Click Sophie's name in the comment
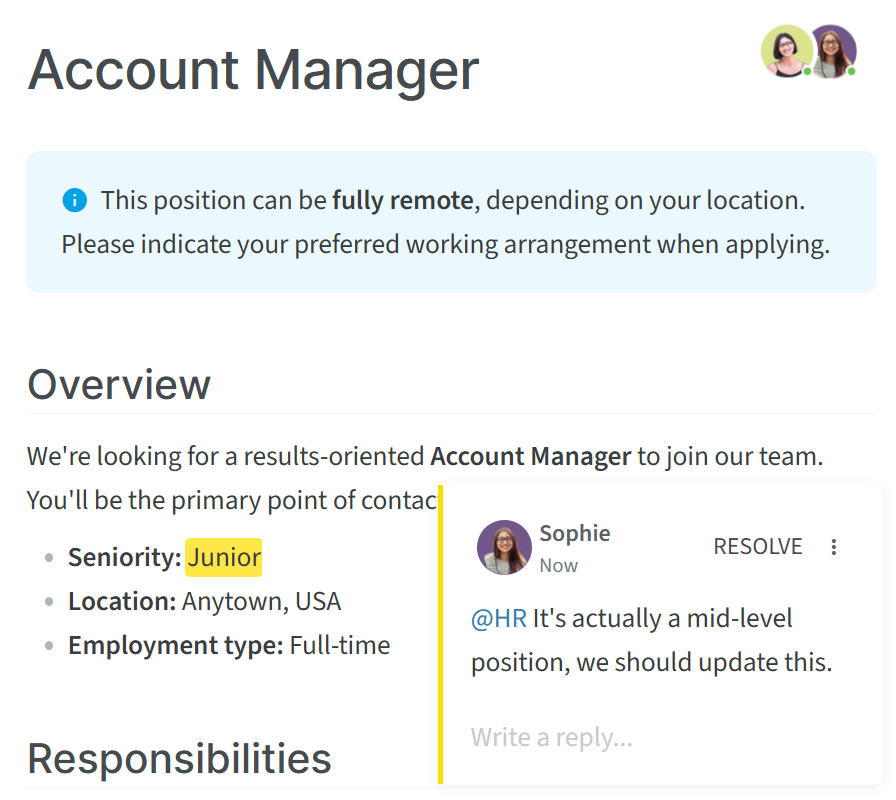Viewport: 896px width, 800px height. [x=575, y=533]
